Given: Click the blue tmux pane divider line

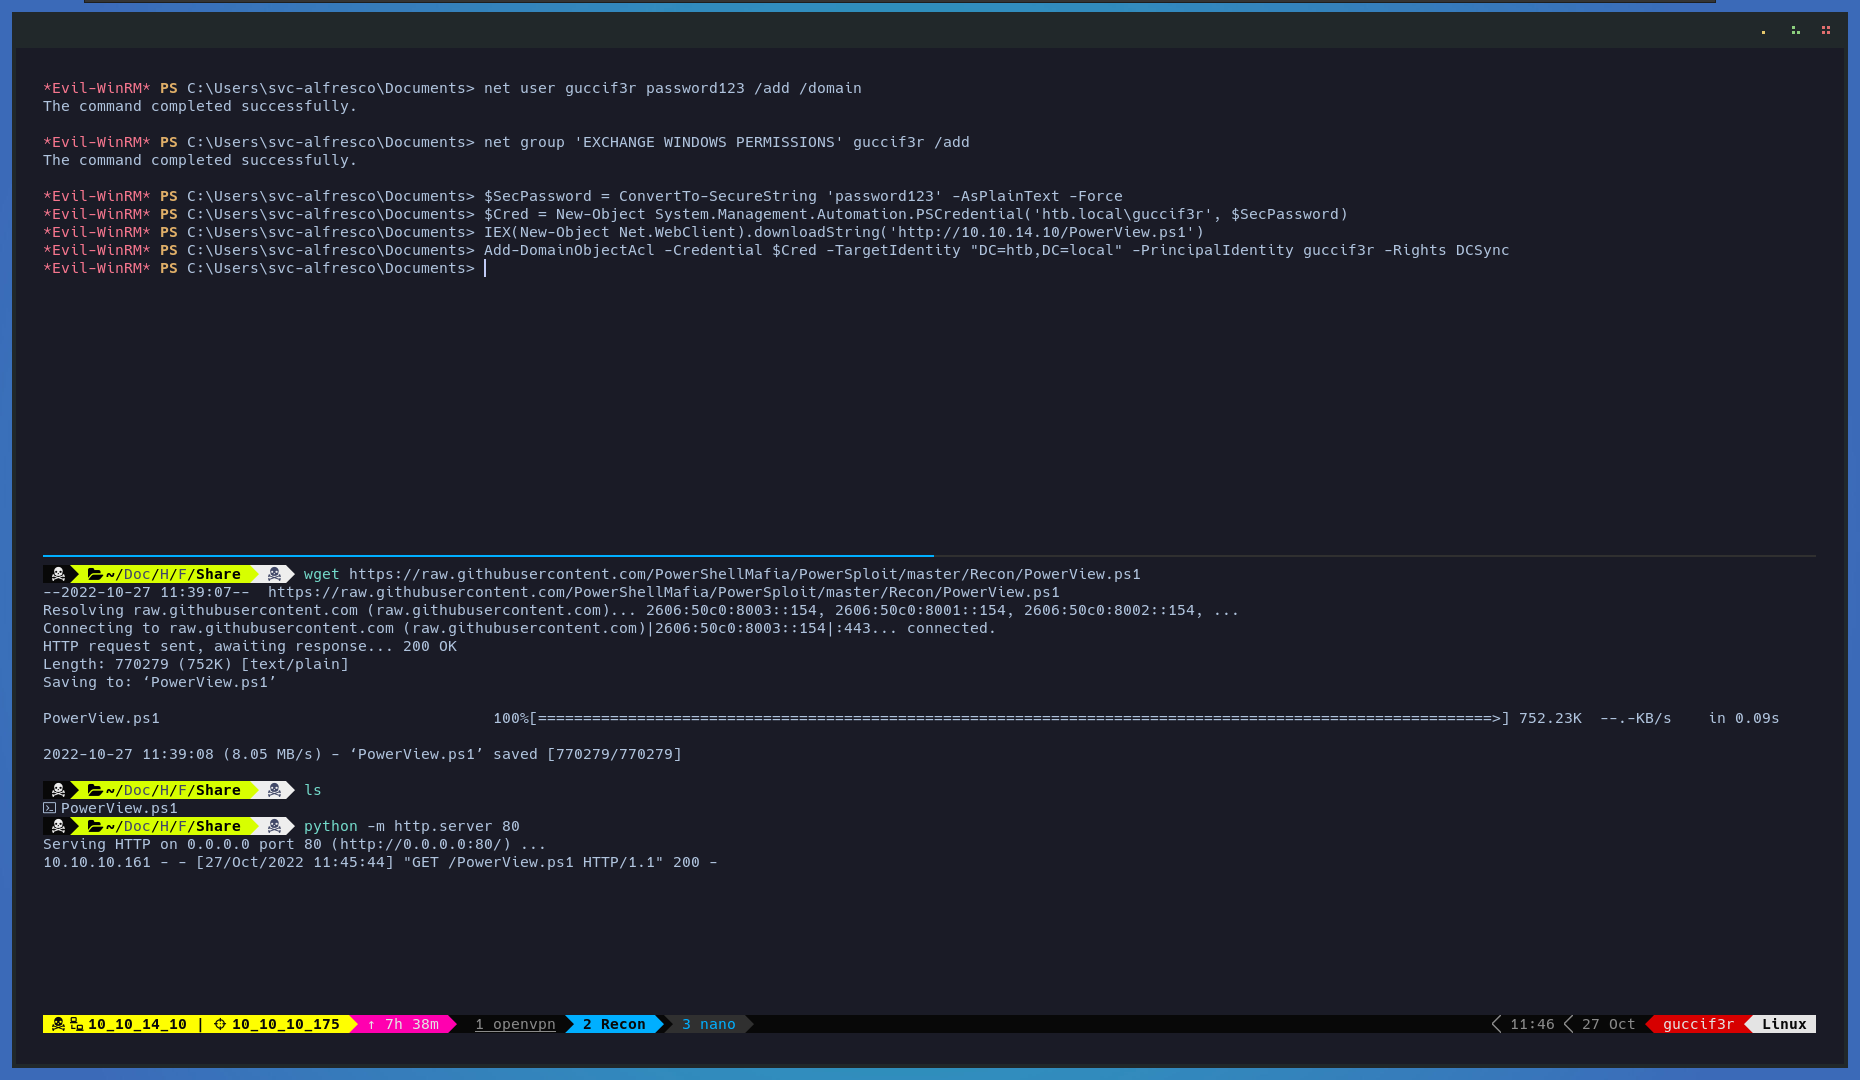Looking at the screenshot, I should point(488,555).
